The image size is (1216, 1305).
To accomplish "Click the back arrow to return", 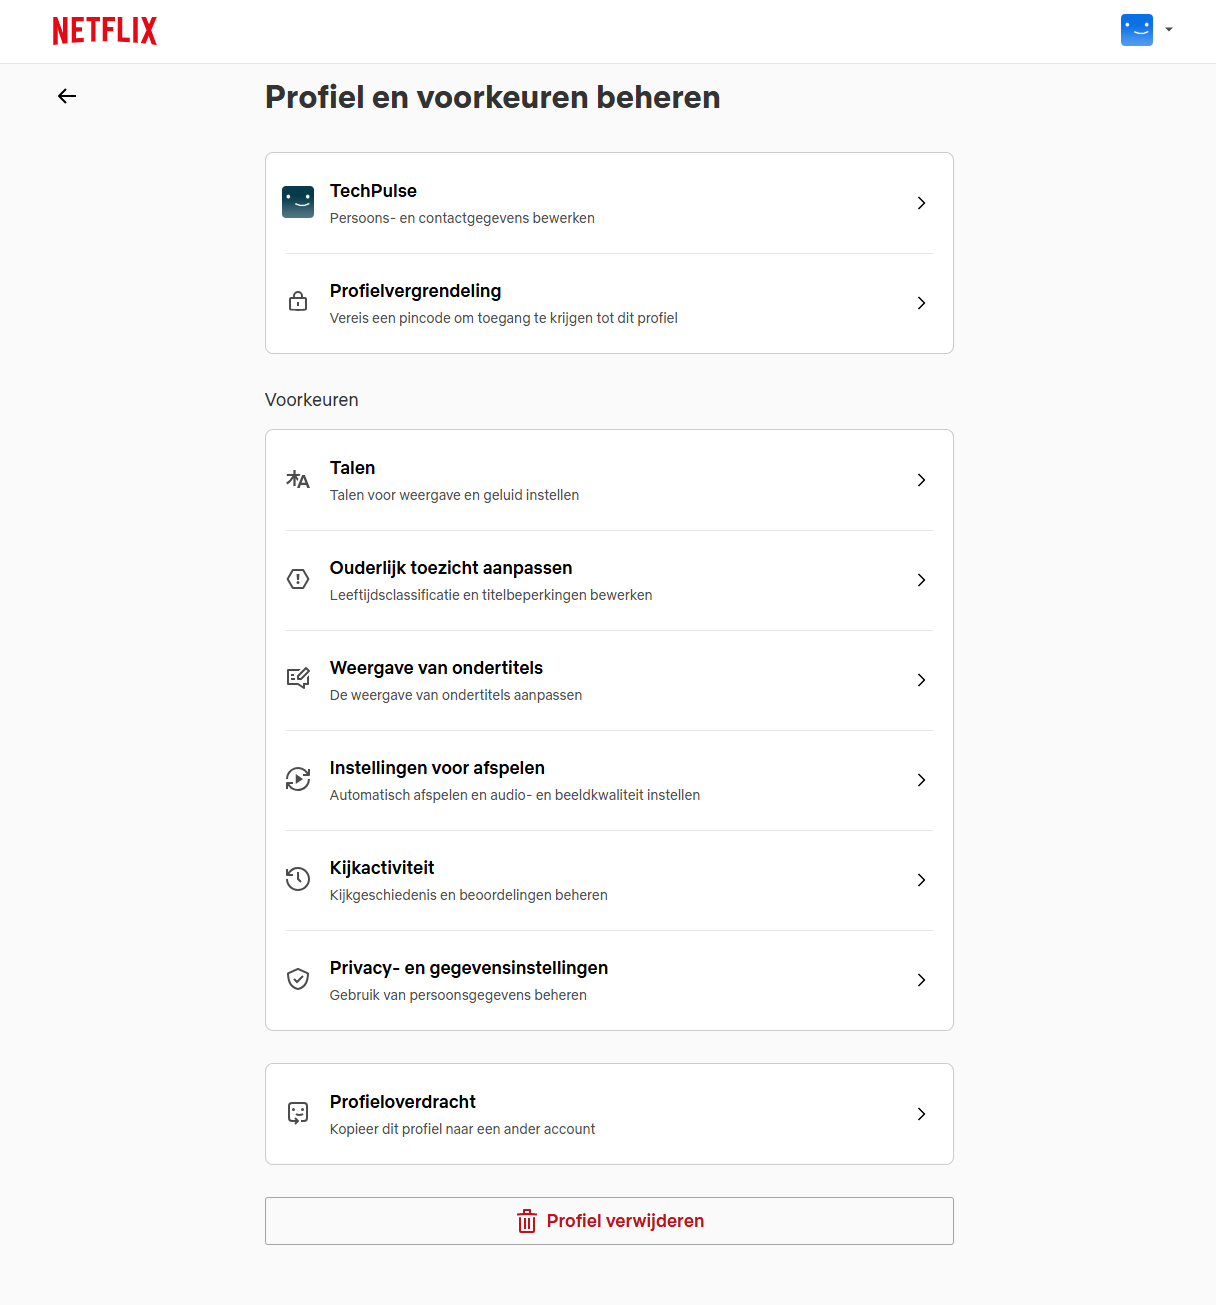I will tap(66, 96).
